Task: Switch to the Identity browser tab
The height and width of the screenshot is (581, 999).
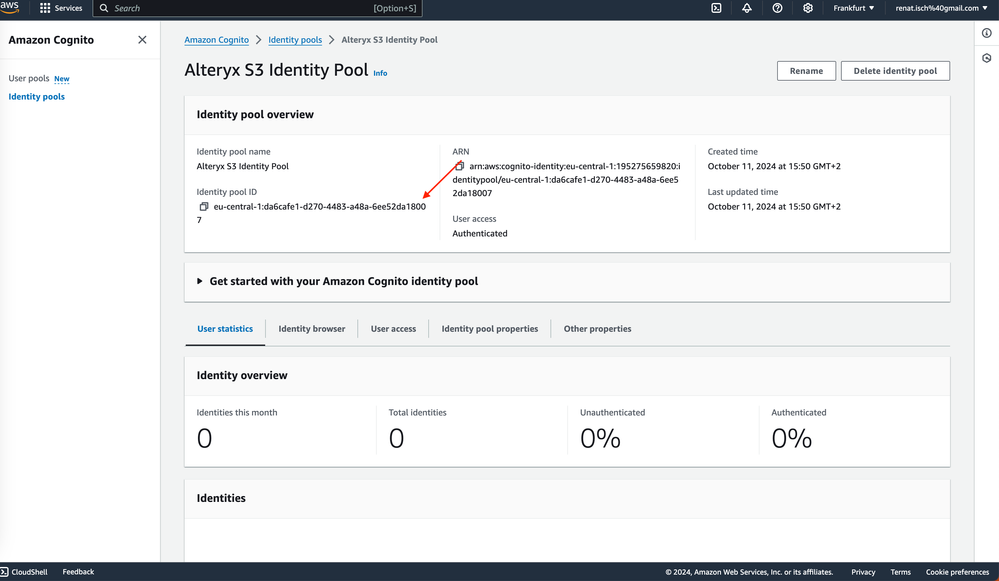Action: click(312, 329)
